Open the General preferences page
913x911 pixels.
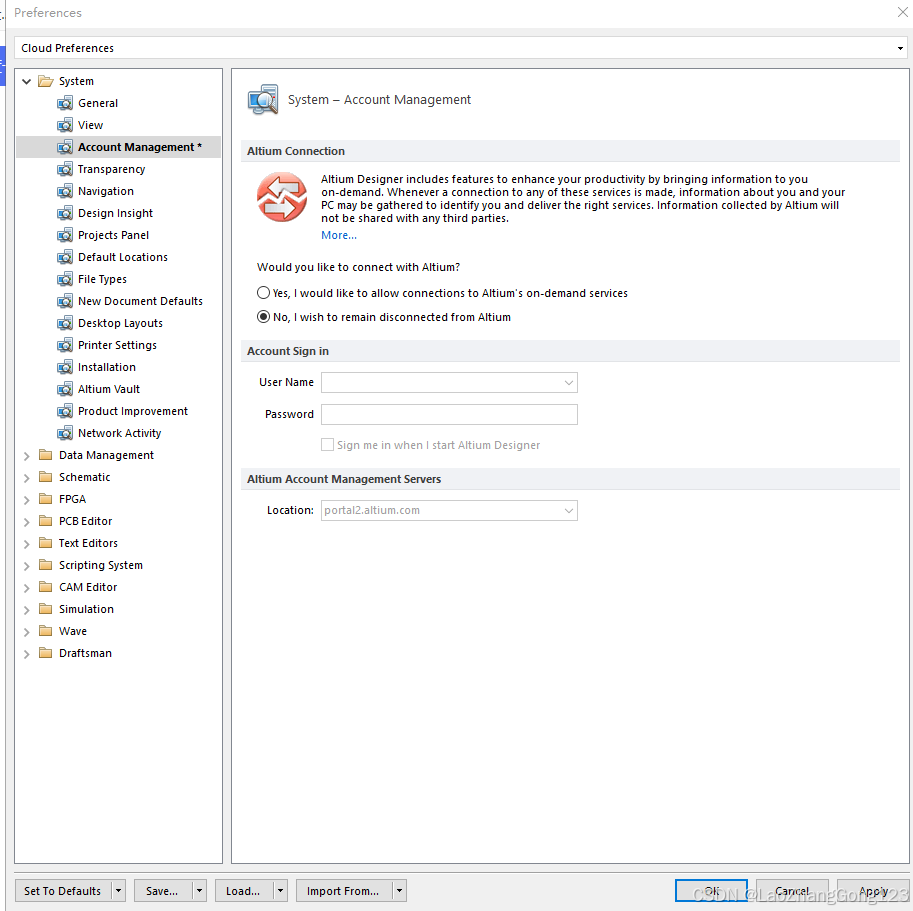point(98,103)
